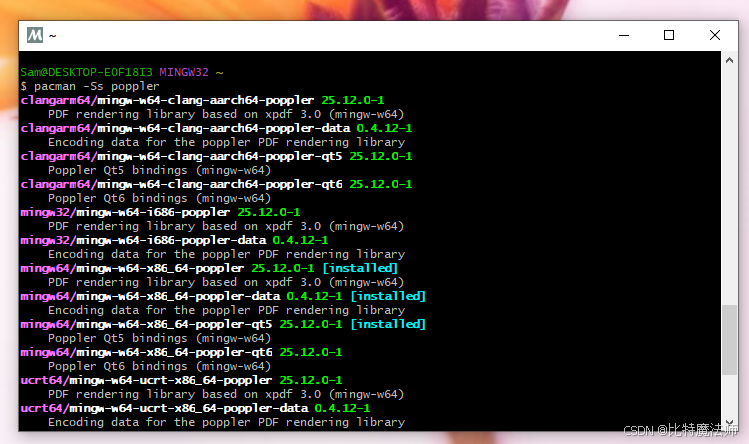Click ucrt64/mingw-w64-ucrt-x86_64-poppler 25.12.0-1 line
Viewport: 749px width, 444px height.
181,380
